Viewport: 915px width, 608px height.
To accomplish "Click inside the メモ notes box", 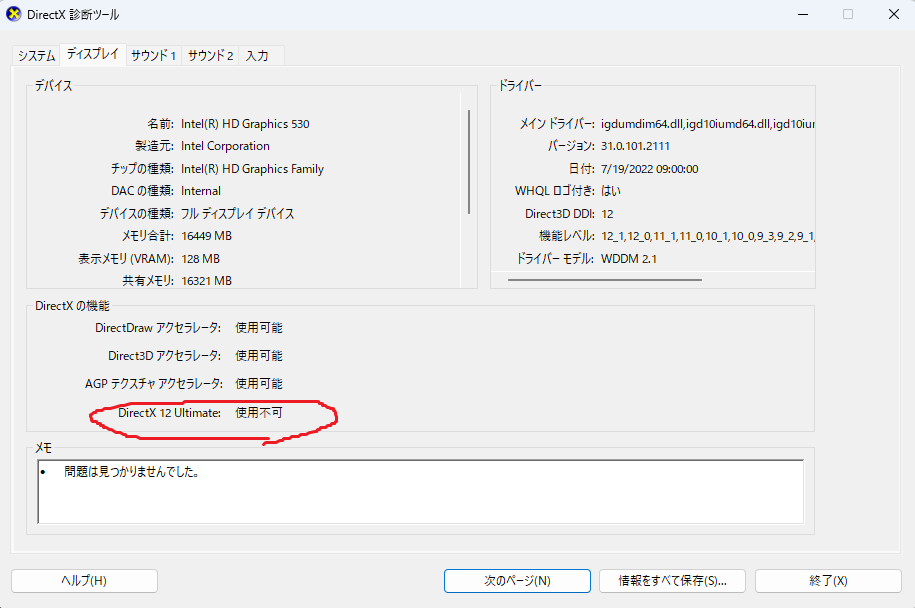I will click(420, 491).
